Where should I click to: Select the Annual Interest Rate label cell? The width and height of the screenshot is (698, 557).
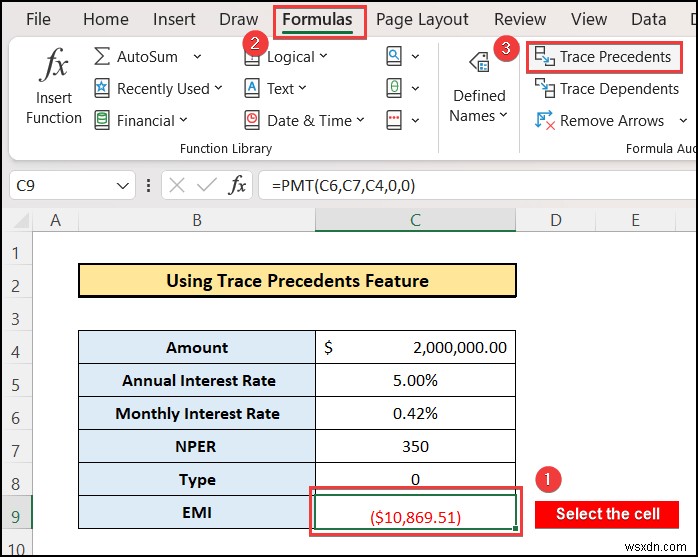pos(197,380)
